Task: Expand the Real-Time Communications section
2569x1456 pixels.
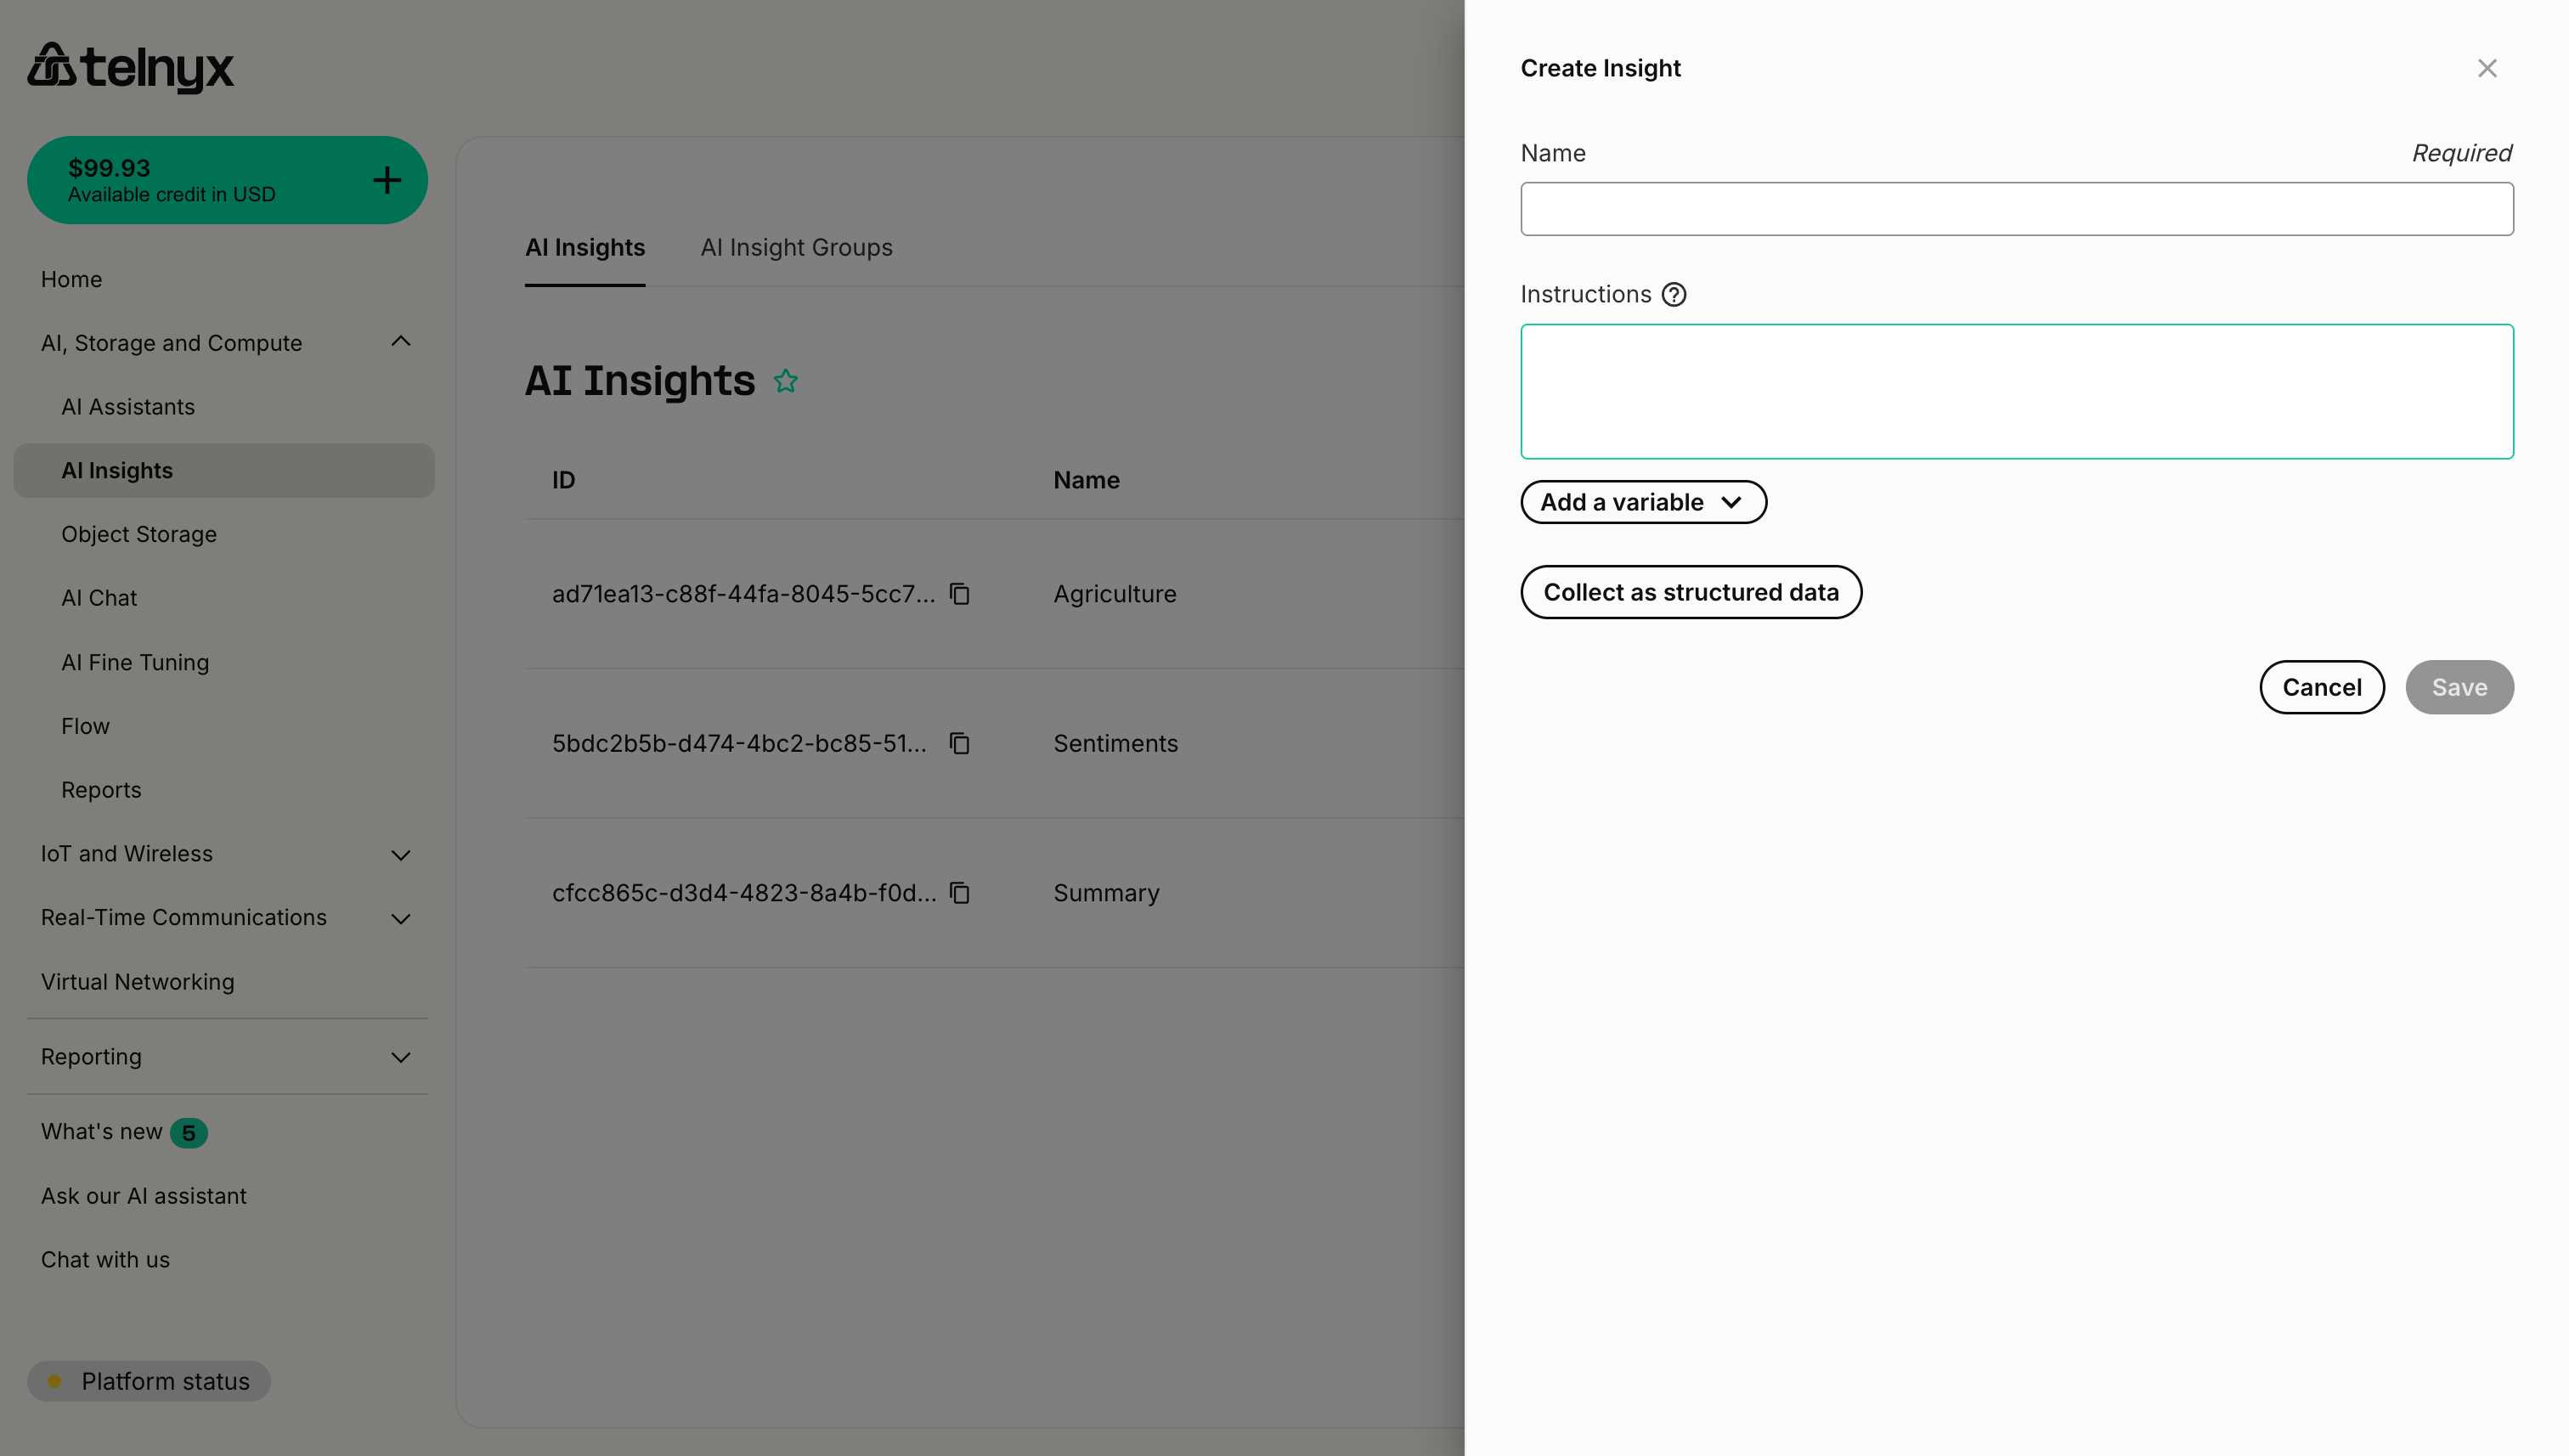Action: point(401,918)
